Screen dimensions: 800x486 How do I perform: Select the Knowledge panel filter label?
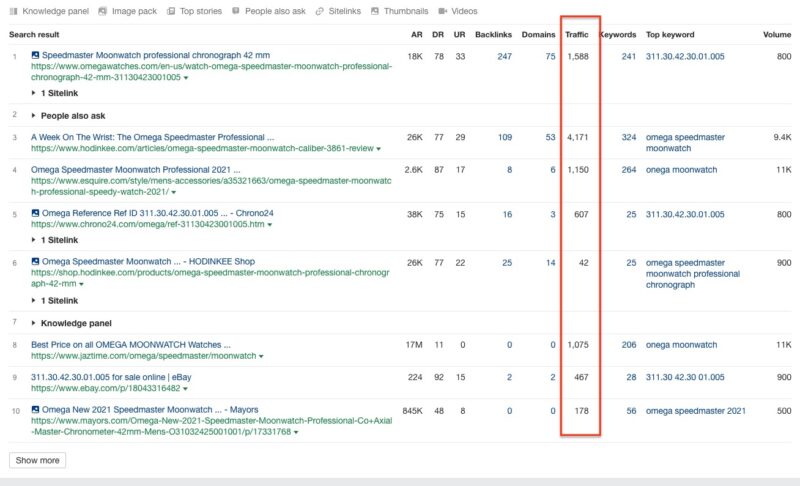(x=56, y=11)
